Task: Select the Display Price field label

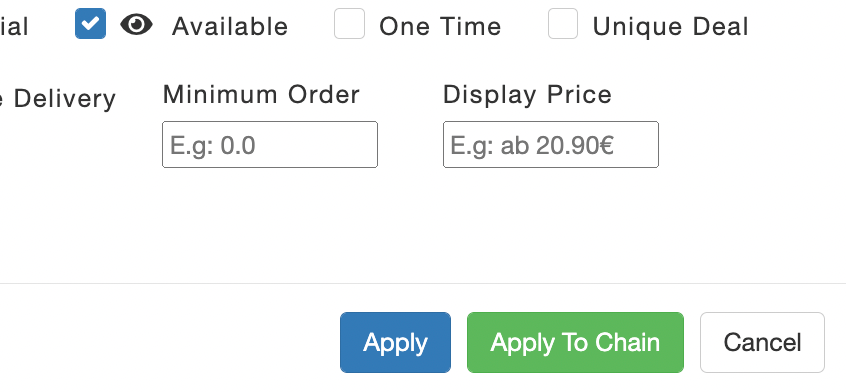Action: click(x=528, y=95)
